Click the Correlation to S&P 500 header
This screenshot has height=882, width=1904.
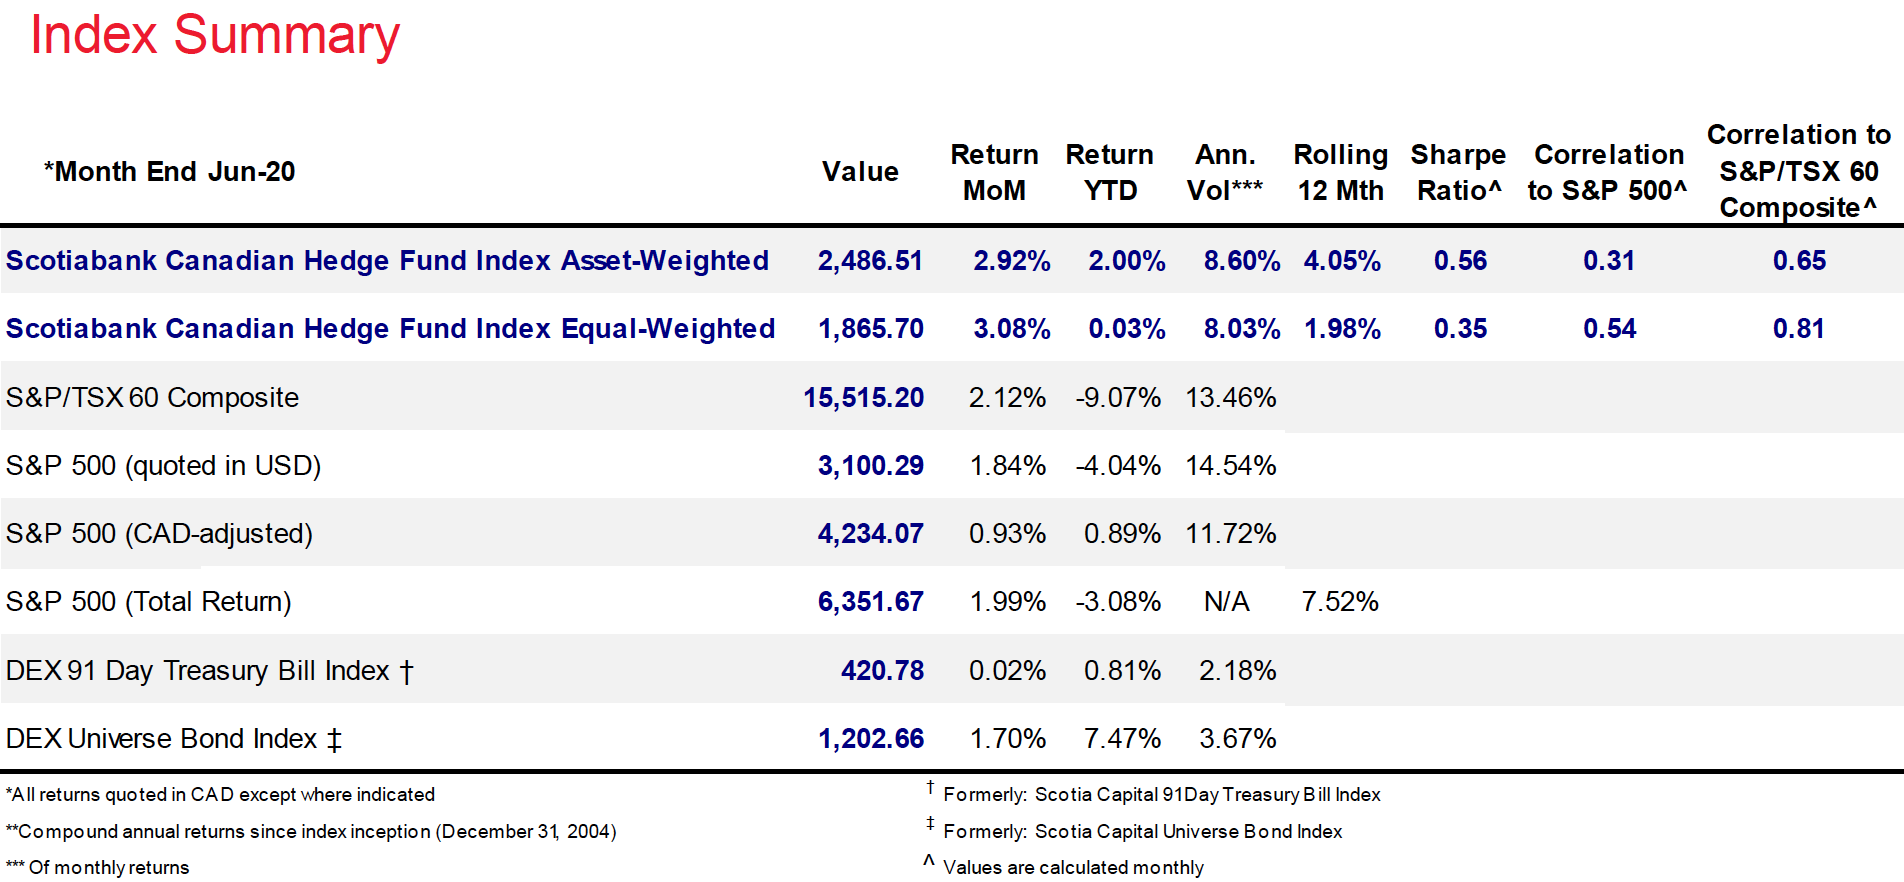(x=1608, y=172)
